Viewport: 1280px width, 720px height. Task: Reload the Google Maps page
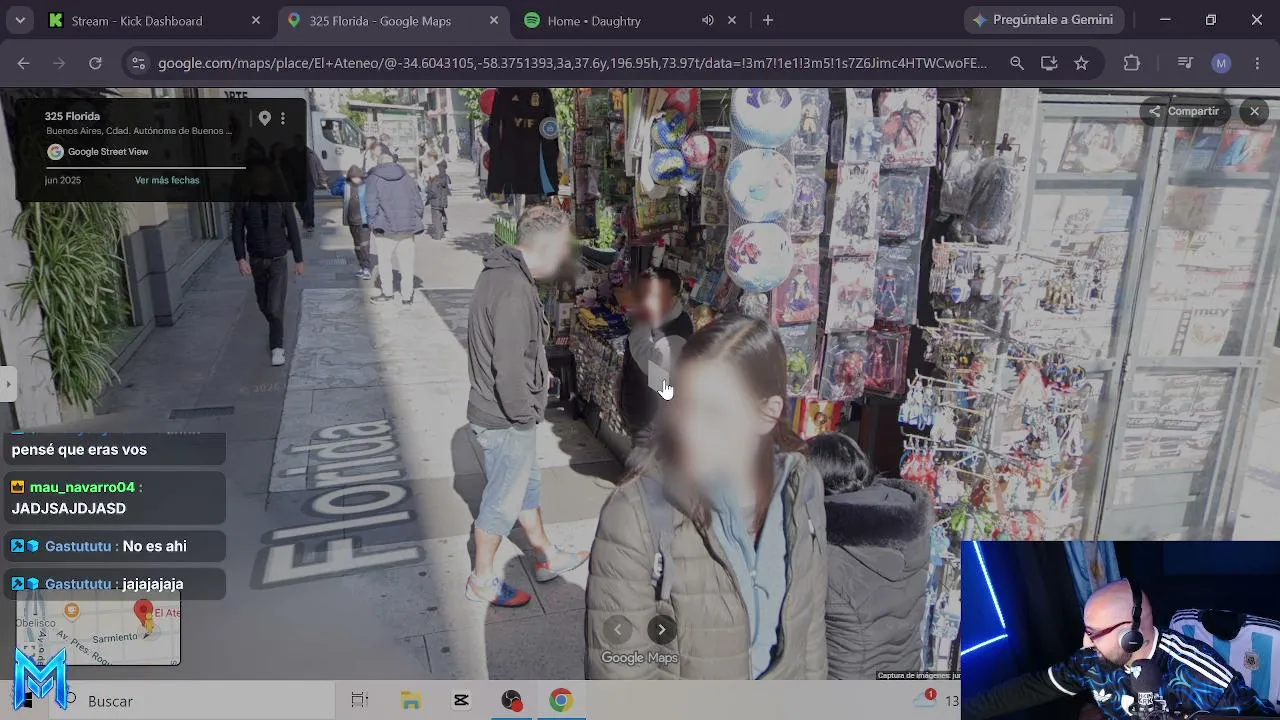95,63
